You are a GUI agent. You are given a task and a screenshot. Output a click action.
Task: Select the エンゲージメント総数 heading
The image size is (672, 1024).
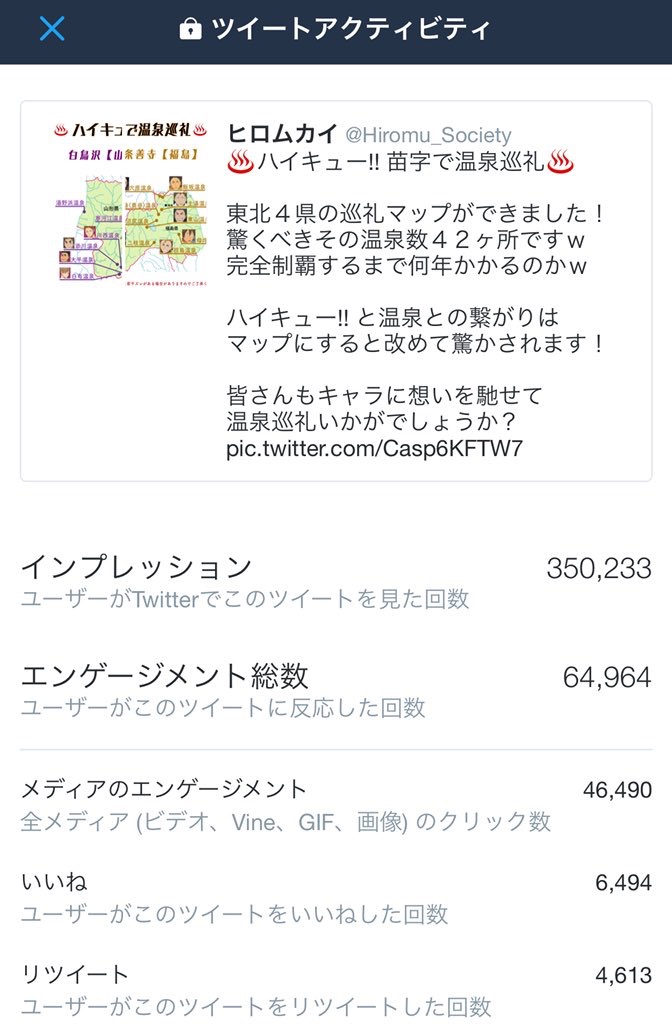(164, 676)
